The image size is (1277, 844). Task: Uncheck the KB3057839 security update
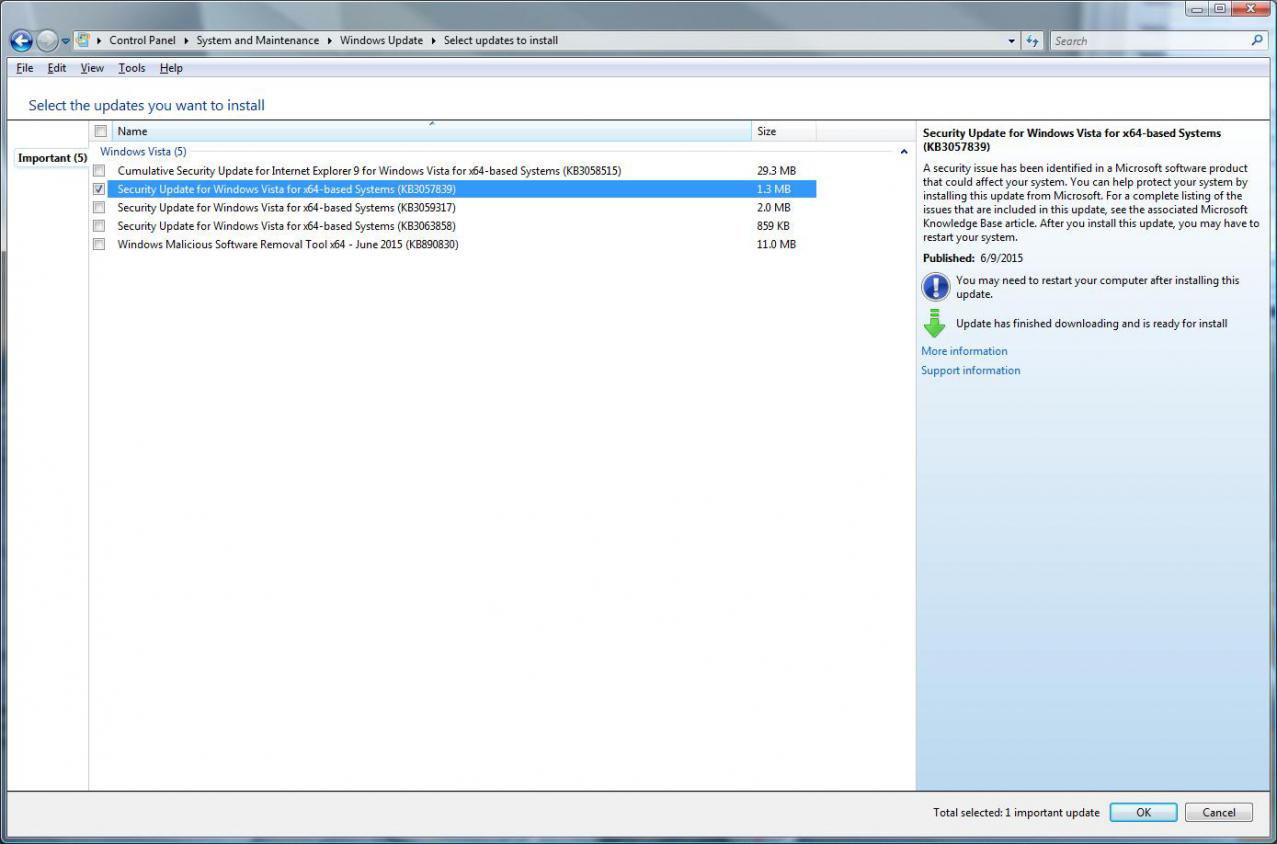(x=99, y=189)
